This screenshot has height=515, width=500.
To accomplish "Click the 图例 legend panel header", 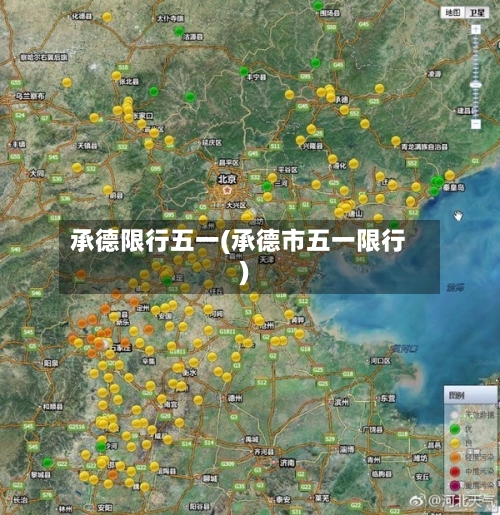I will [x=471, y=395].
